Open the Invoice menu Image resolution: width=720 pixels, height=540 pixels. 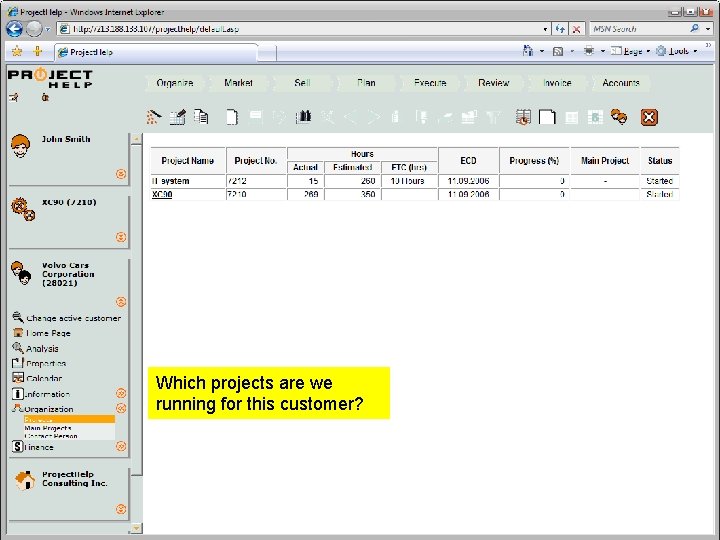coord(557,83)
